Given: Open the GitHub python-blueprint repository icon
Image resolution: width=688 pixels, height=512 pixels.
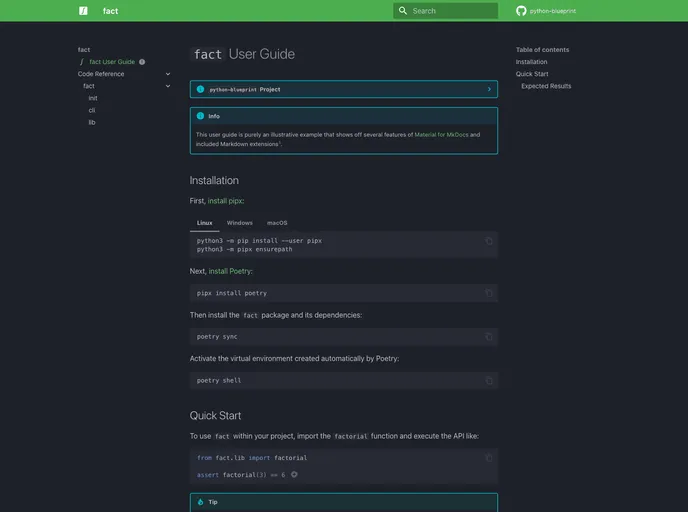Looking at the screenshot, I should click(x=521, y=11).
